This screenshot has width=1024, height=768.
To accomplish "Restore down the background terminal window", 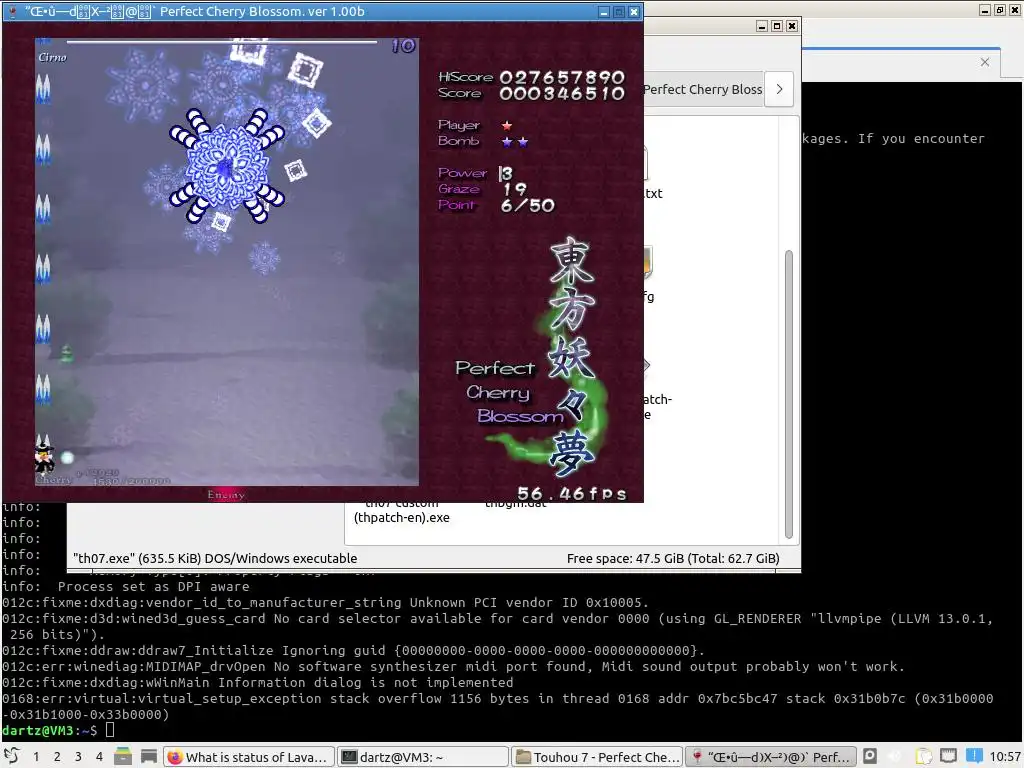I will coord(1000,10).
